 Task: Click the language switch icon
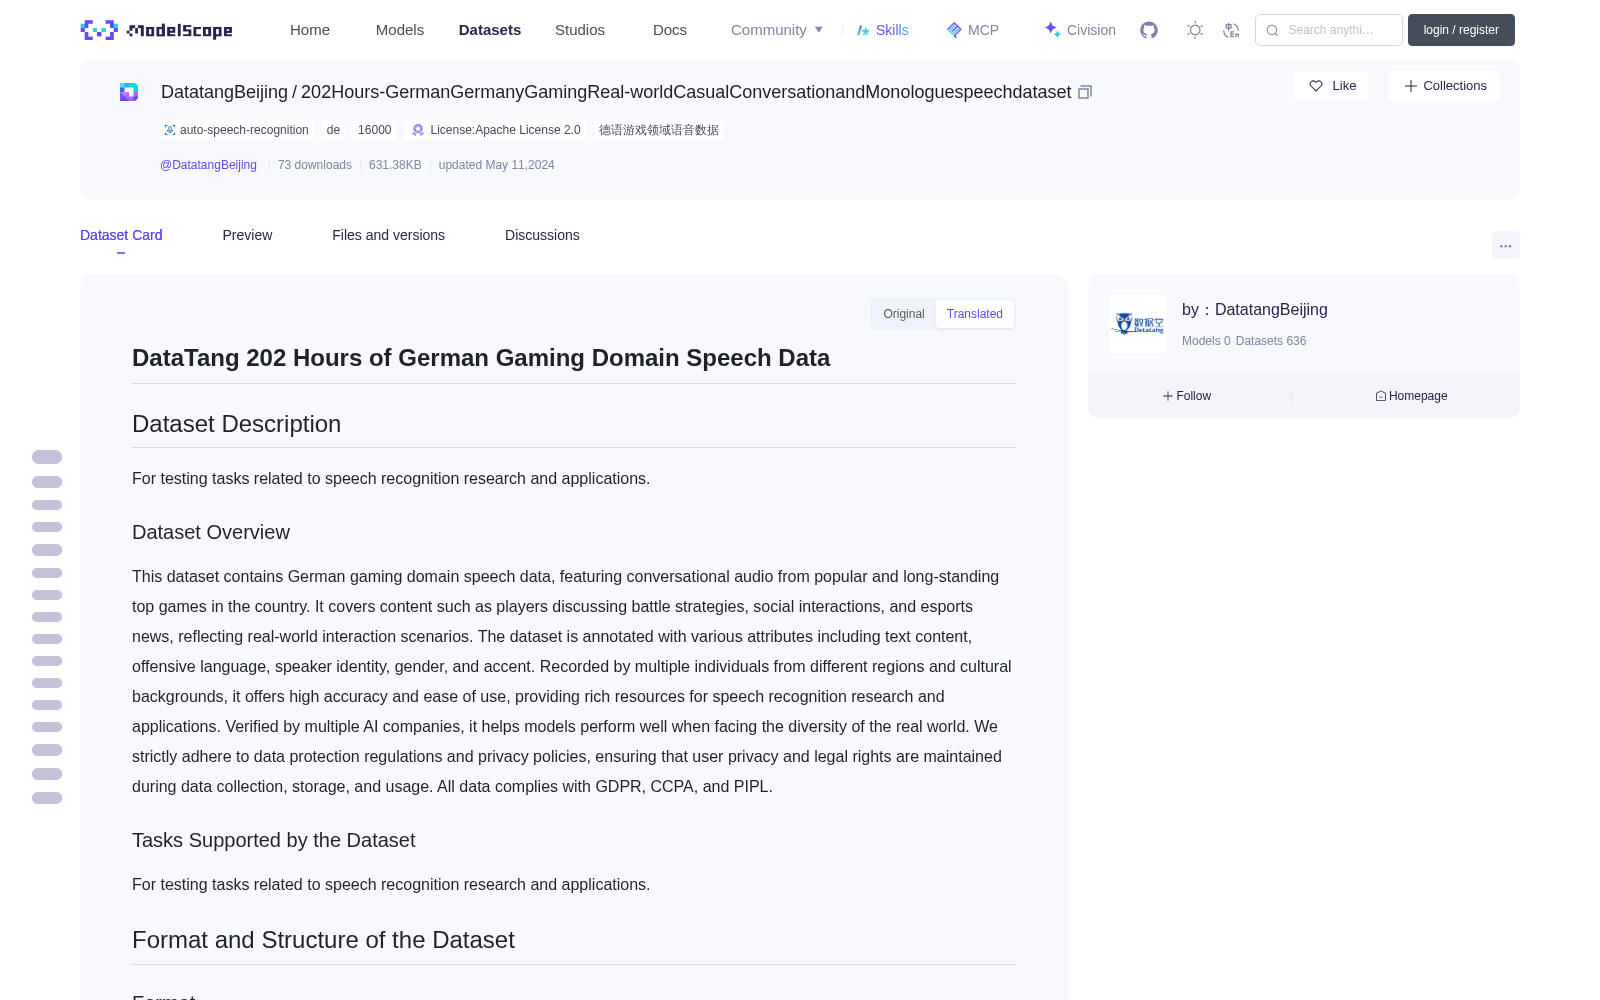point(1231,30)
